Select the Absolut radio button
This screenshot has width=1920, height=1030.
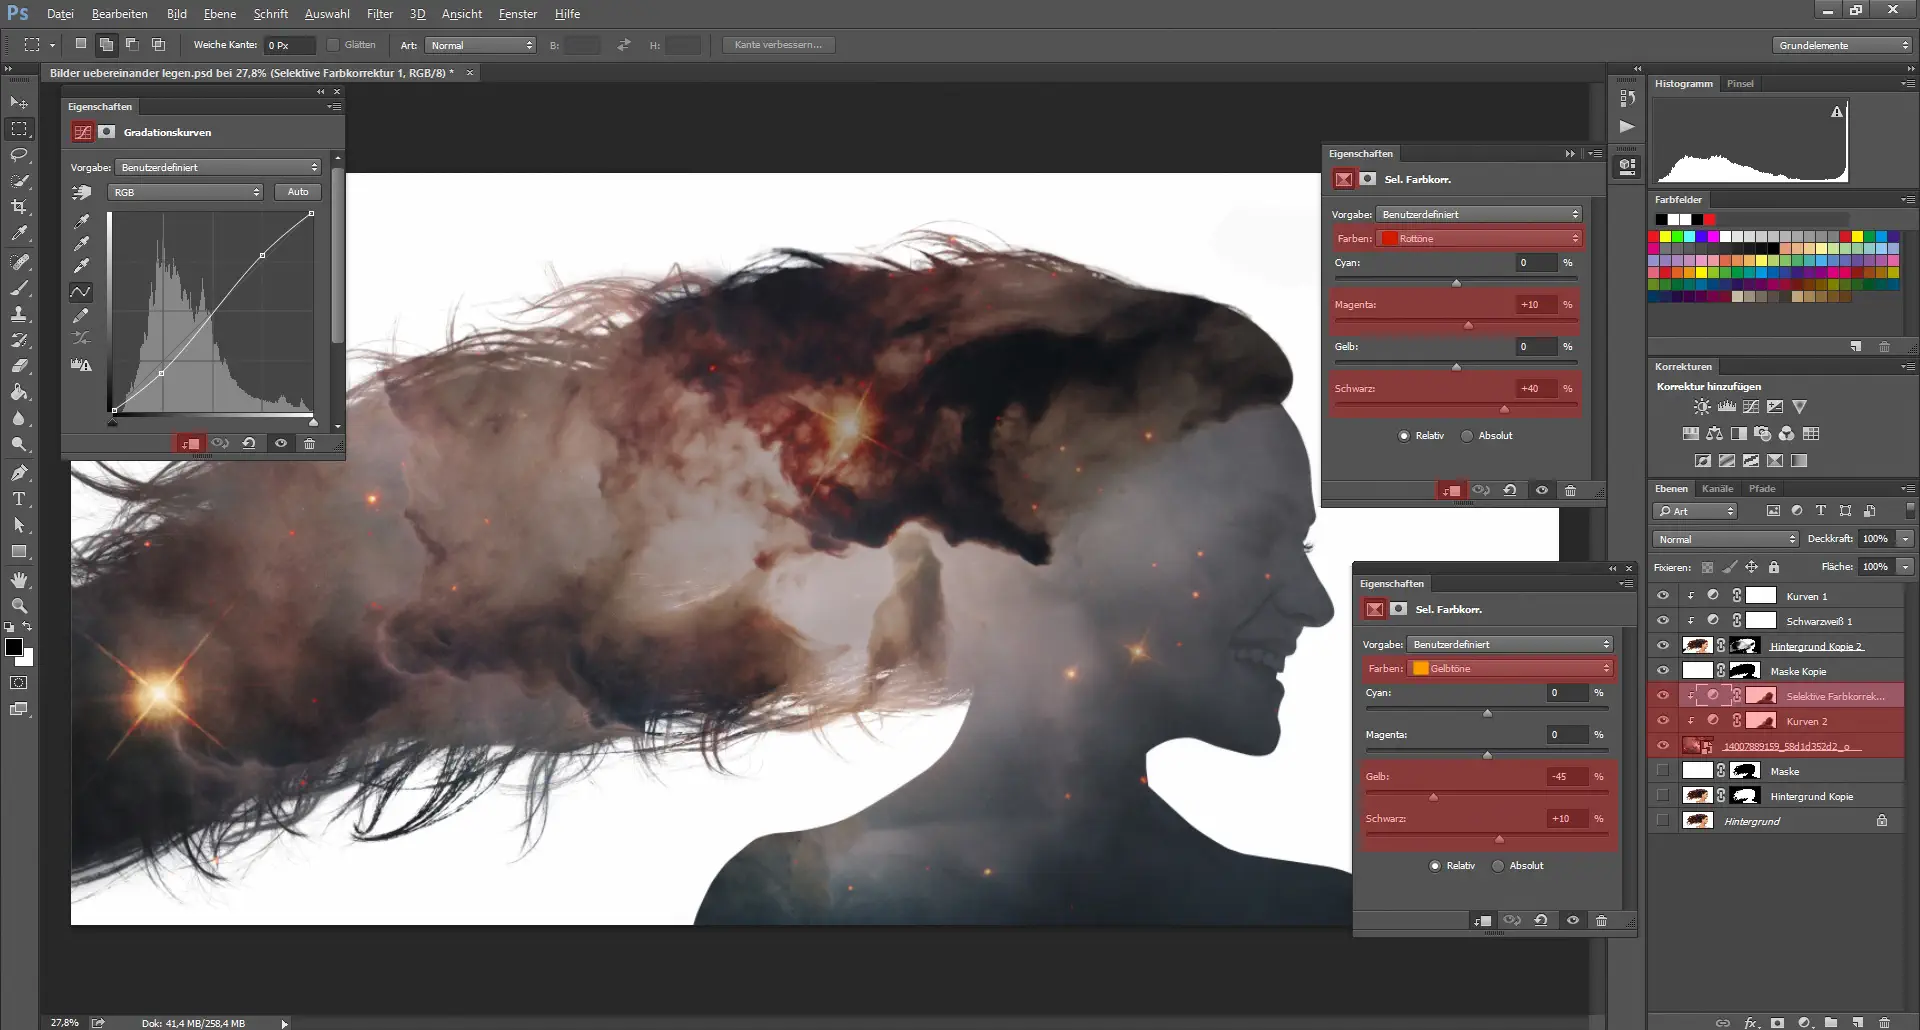coord(1468,435)
